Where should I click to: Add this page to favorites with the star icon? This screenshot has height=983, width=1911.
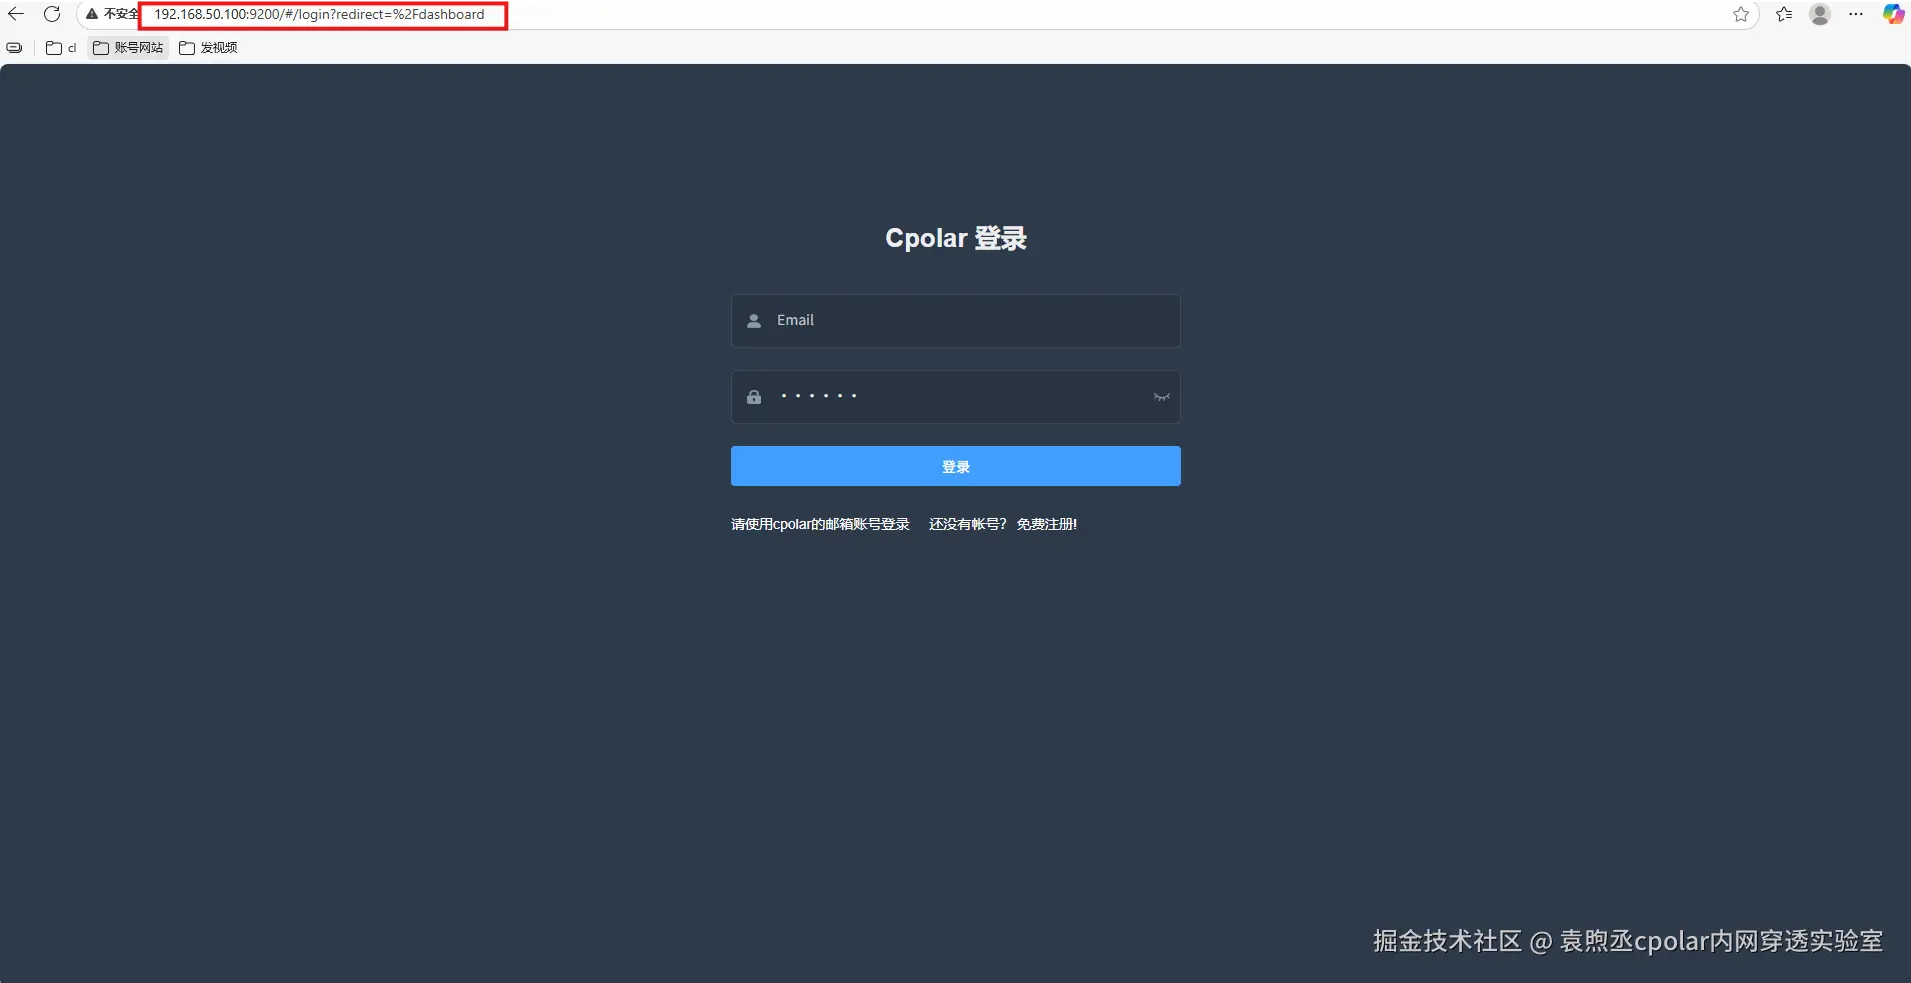1741,14
